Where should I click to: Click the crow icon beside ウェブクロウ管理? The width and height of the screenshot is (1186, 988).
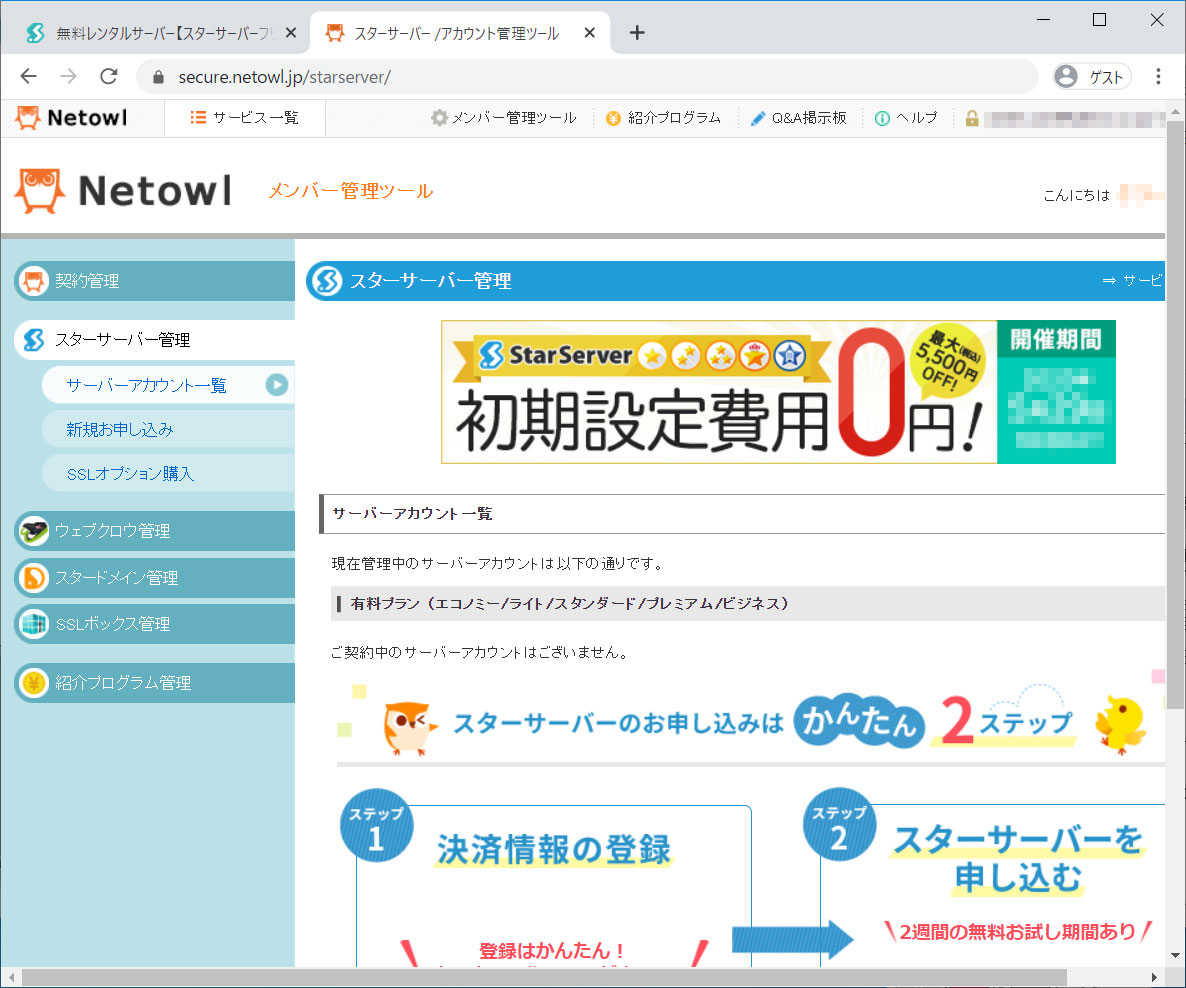pos(33,531)
